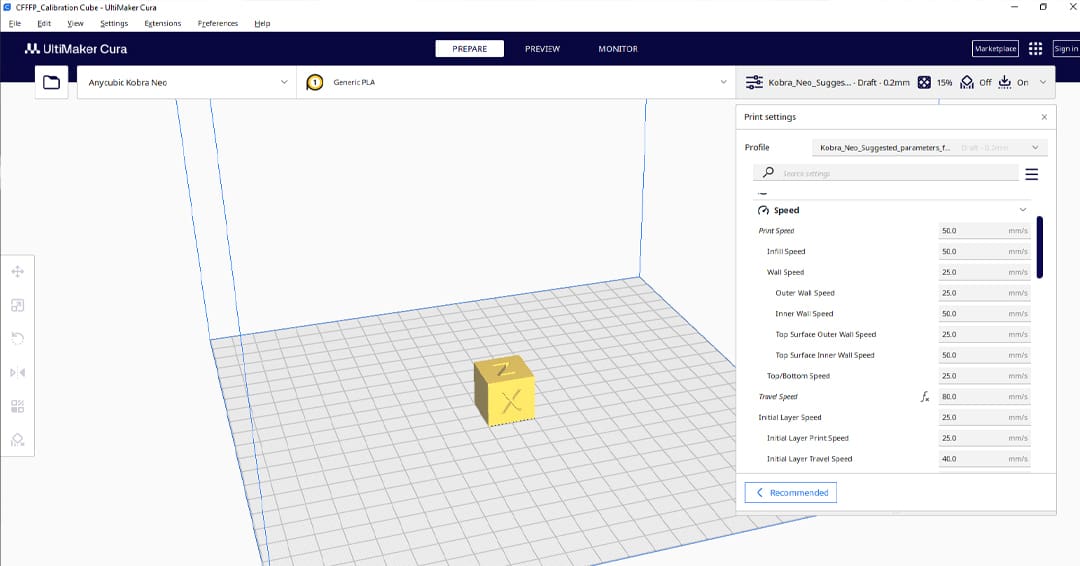Open the Marketplace
Image resolution: width=1080 pixels, height=566 pixels.
click(995, 49)
